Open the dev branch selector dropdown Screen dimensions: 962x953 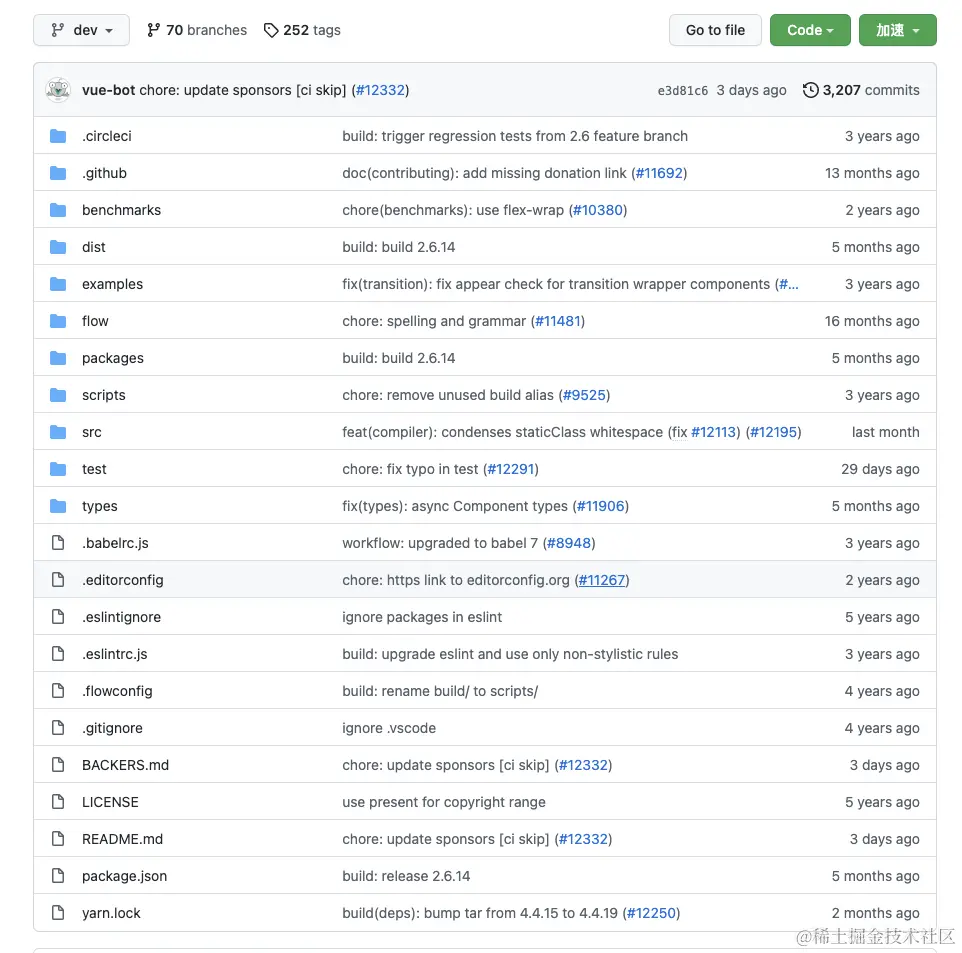[x=82, y=30]
